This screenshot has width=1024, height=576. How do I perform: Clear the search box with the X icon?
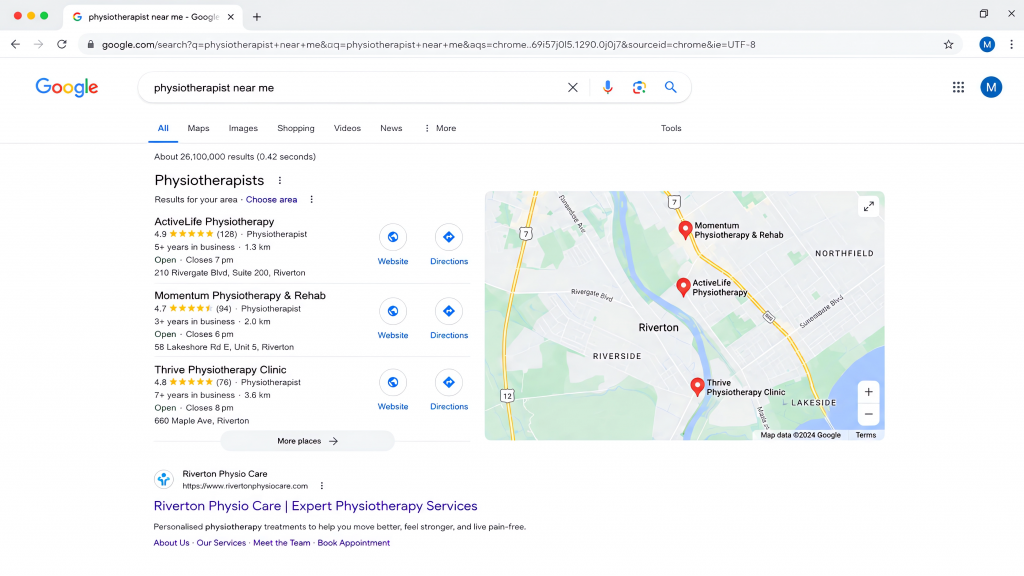(x=573, y=88)
